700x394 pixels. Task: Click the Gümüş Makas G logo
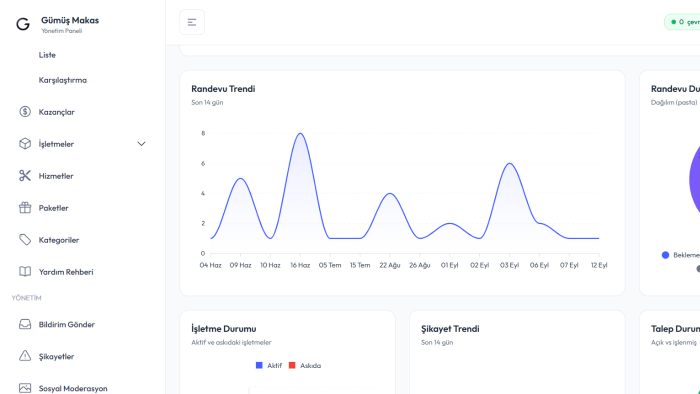click(23, 24)
